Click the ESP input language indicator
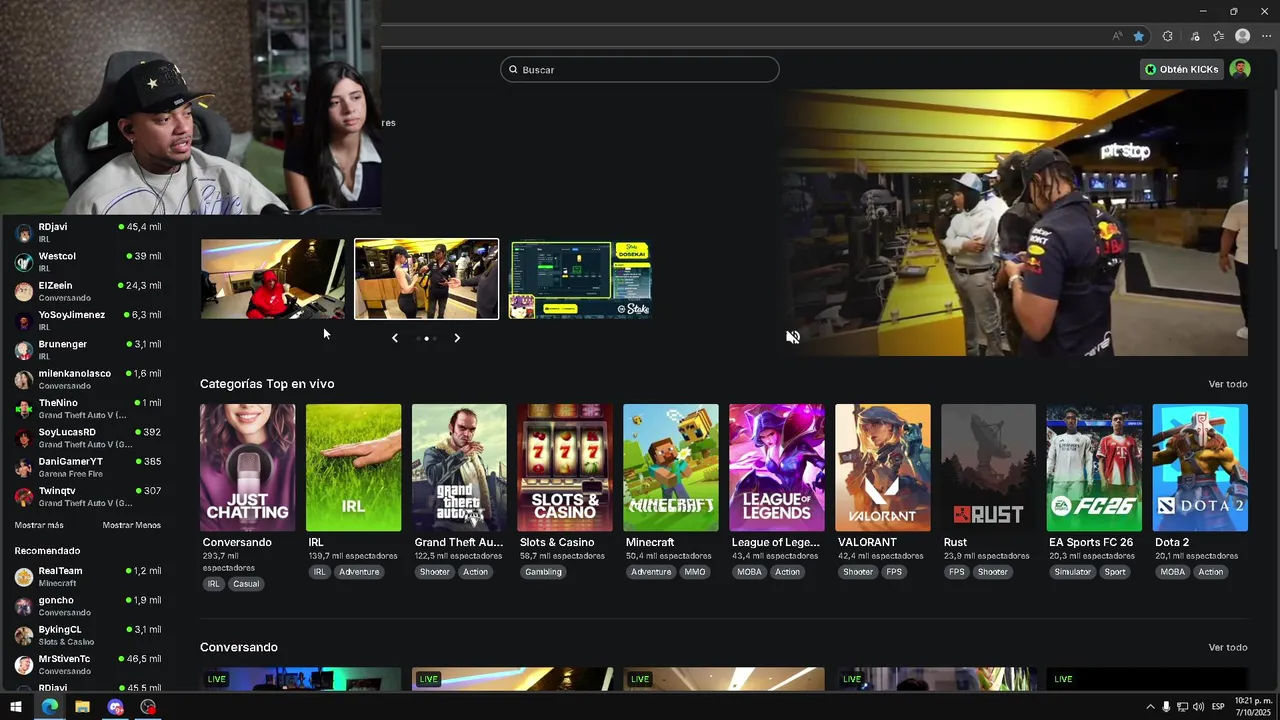This screenshot has width=1280, height=720. coord(1218,707)
